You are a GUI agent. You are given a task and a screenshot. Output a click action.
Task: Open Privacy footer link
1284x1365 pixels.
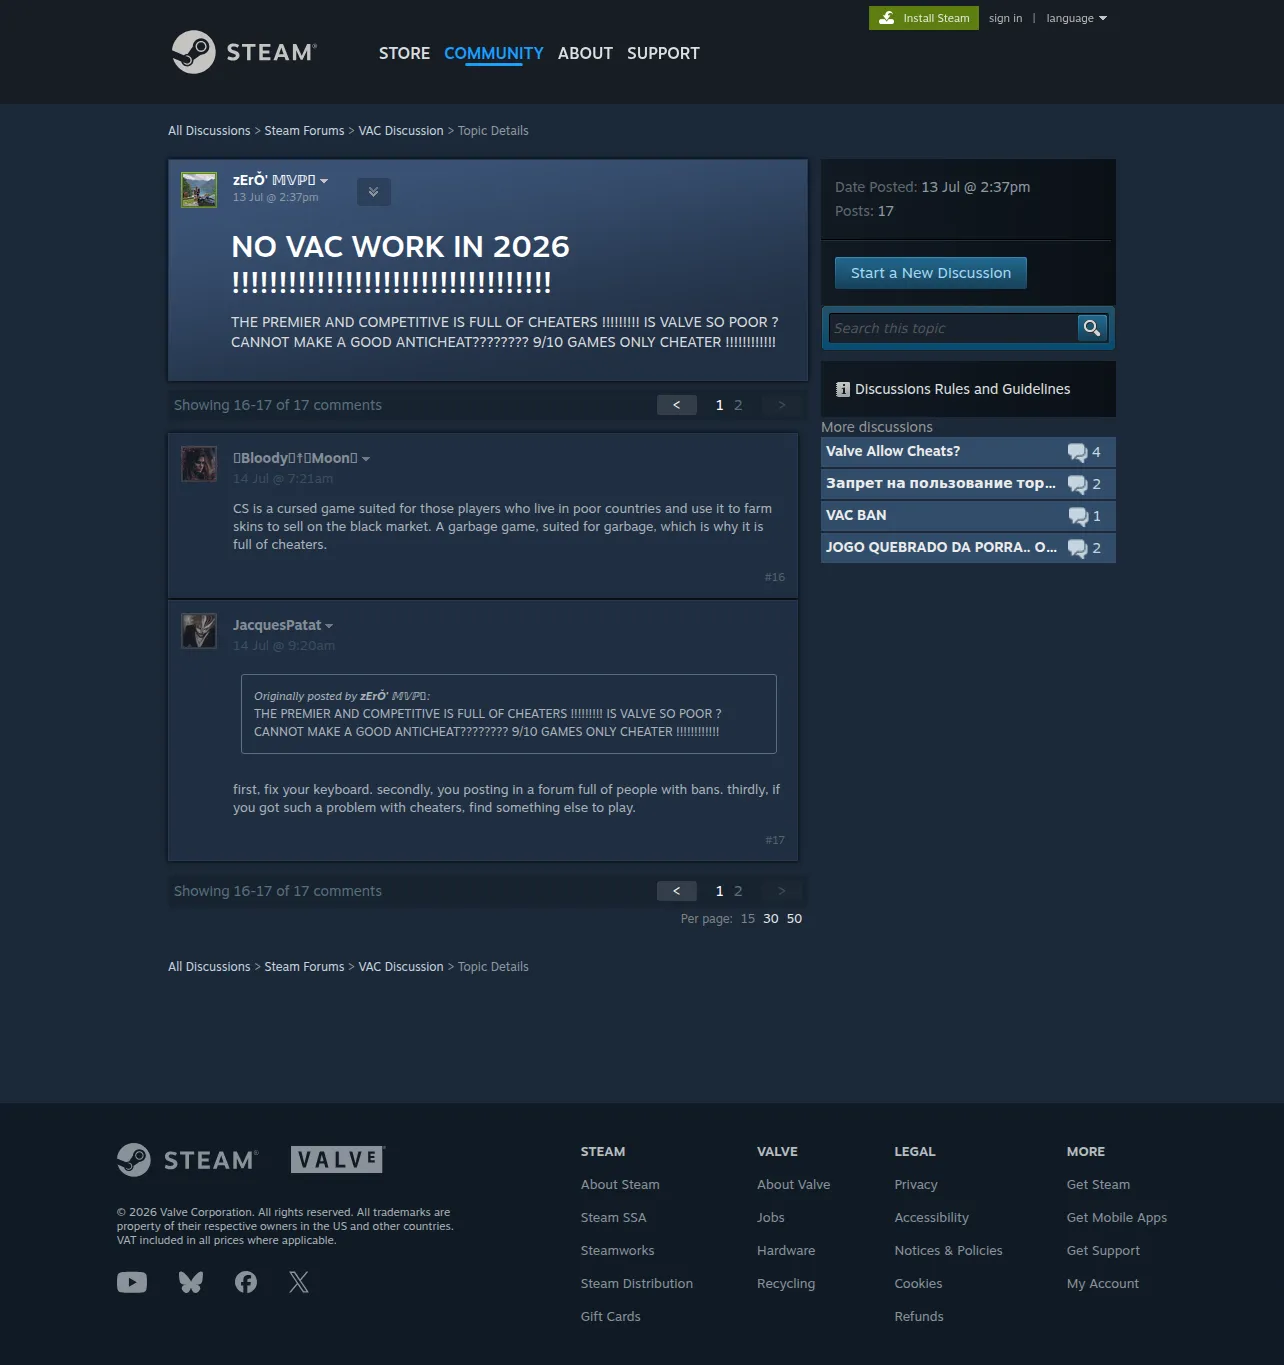[916, 1185]
